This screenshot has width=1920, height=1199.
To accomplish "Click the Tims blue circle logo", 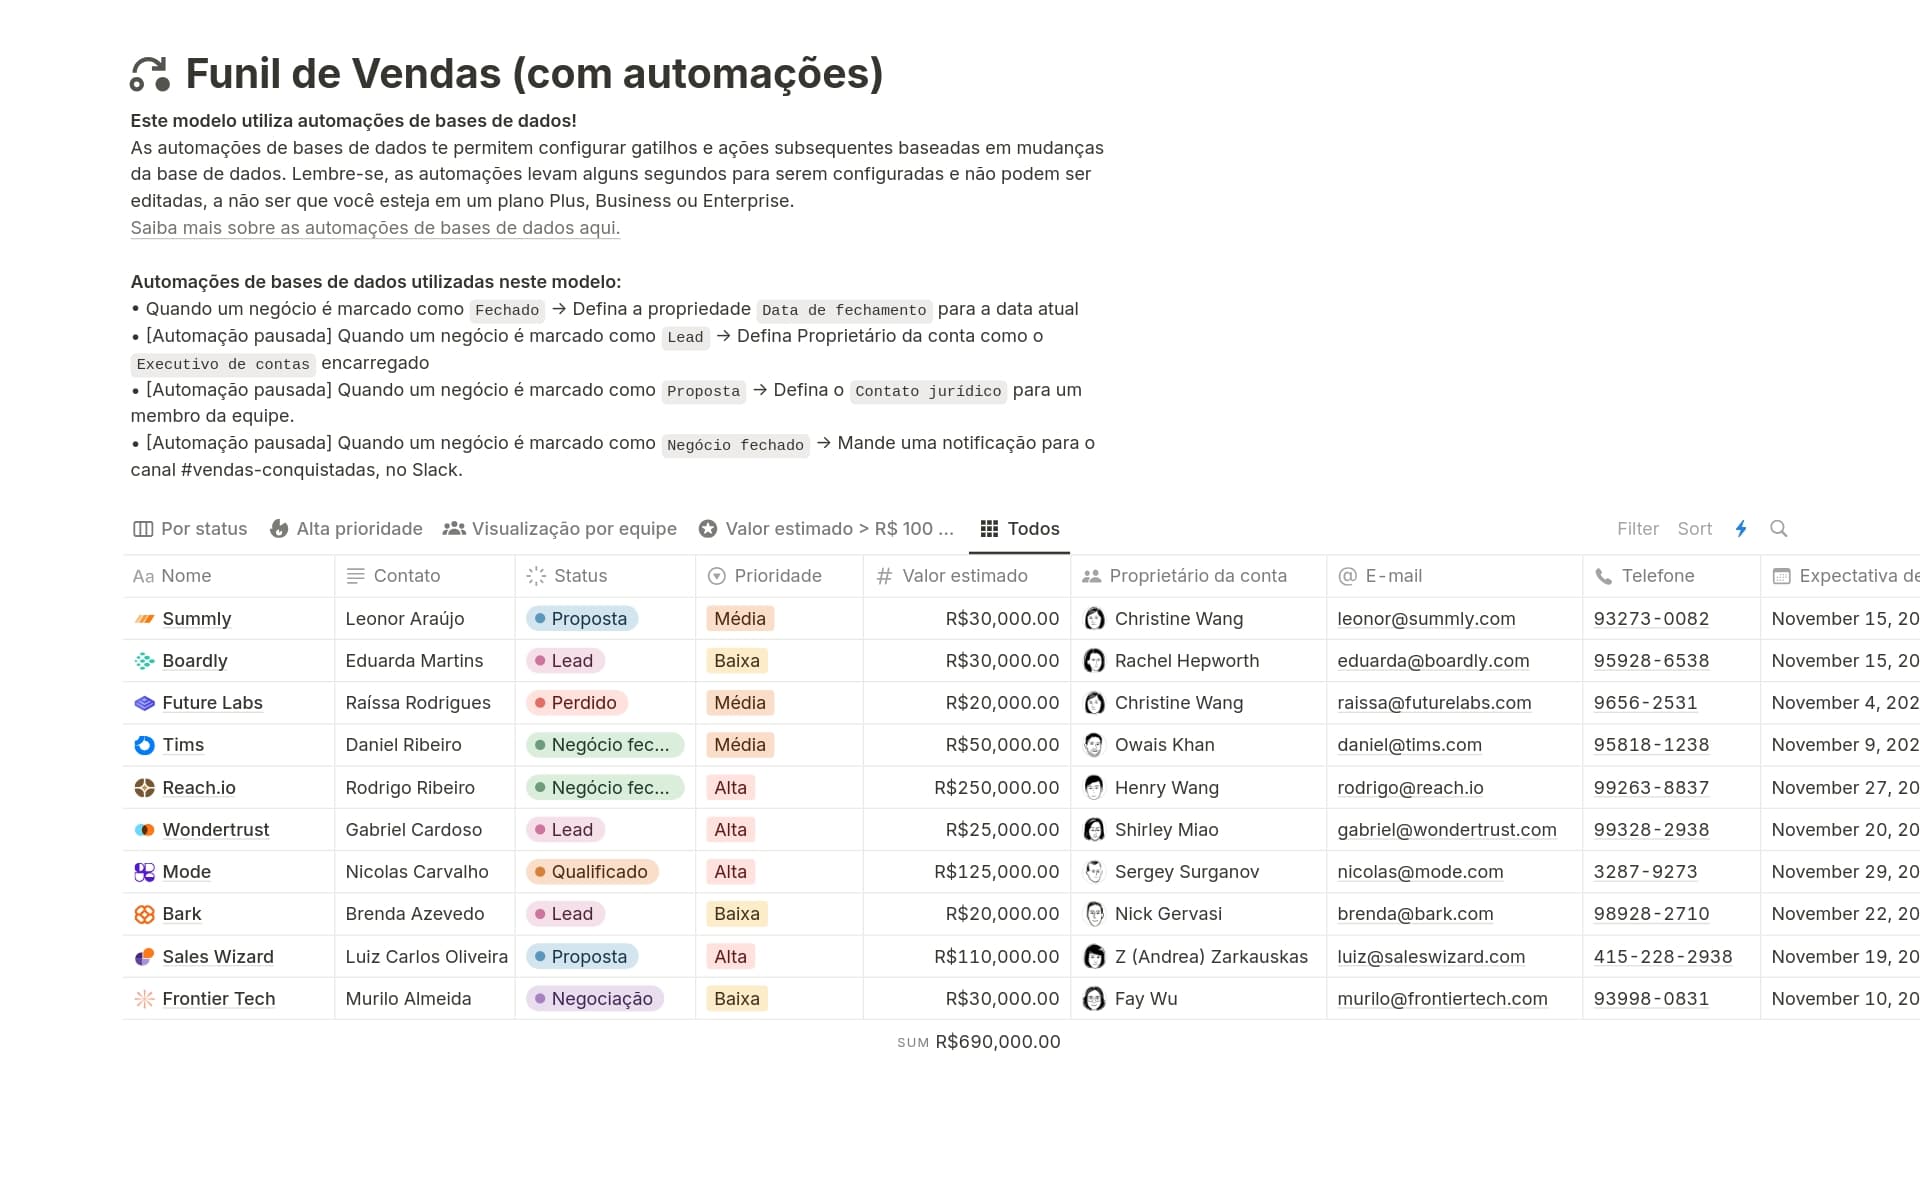I will (x=144, y=745).
